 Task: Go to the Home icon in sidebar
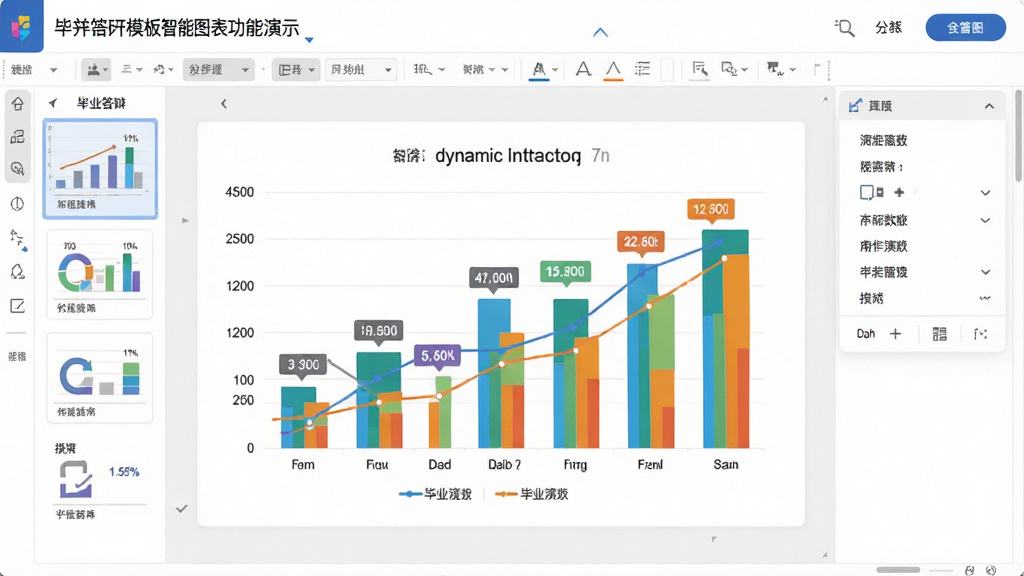click(18, 103)
